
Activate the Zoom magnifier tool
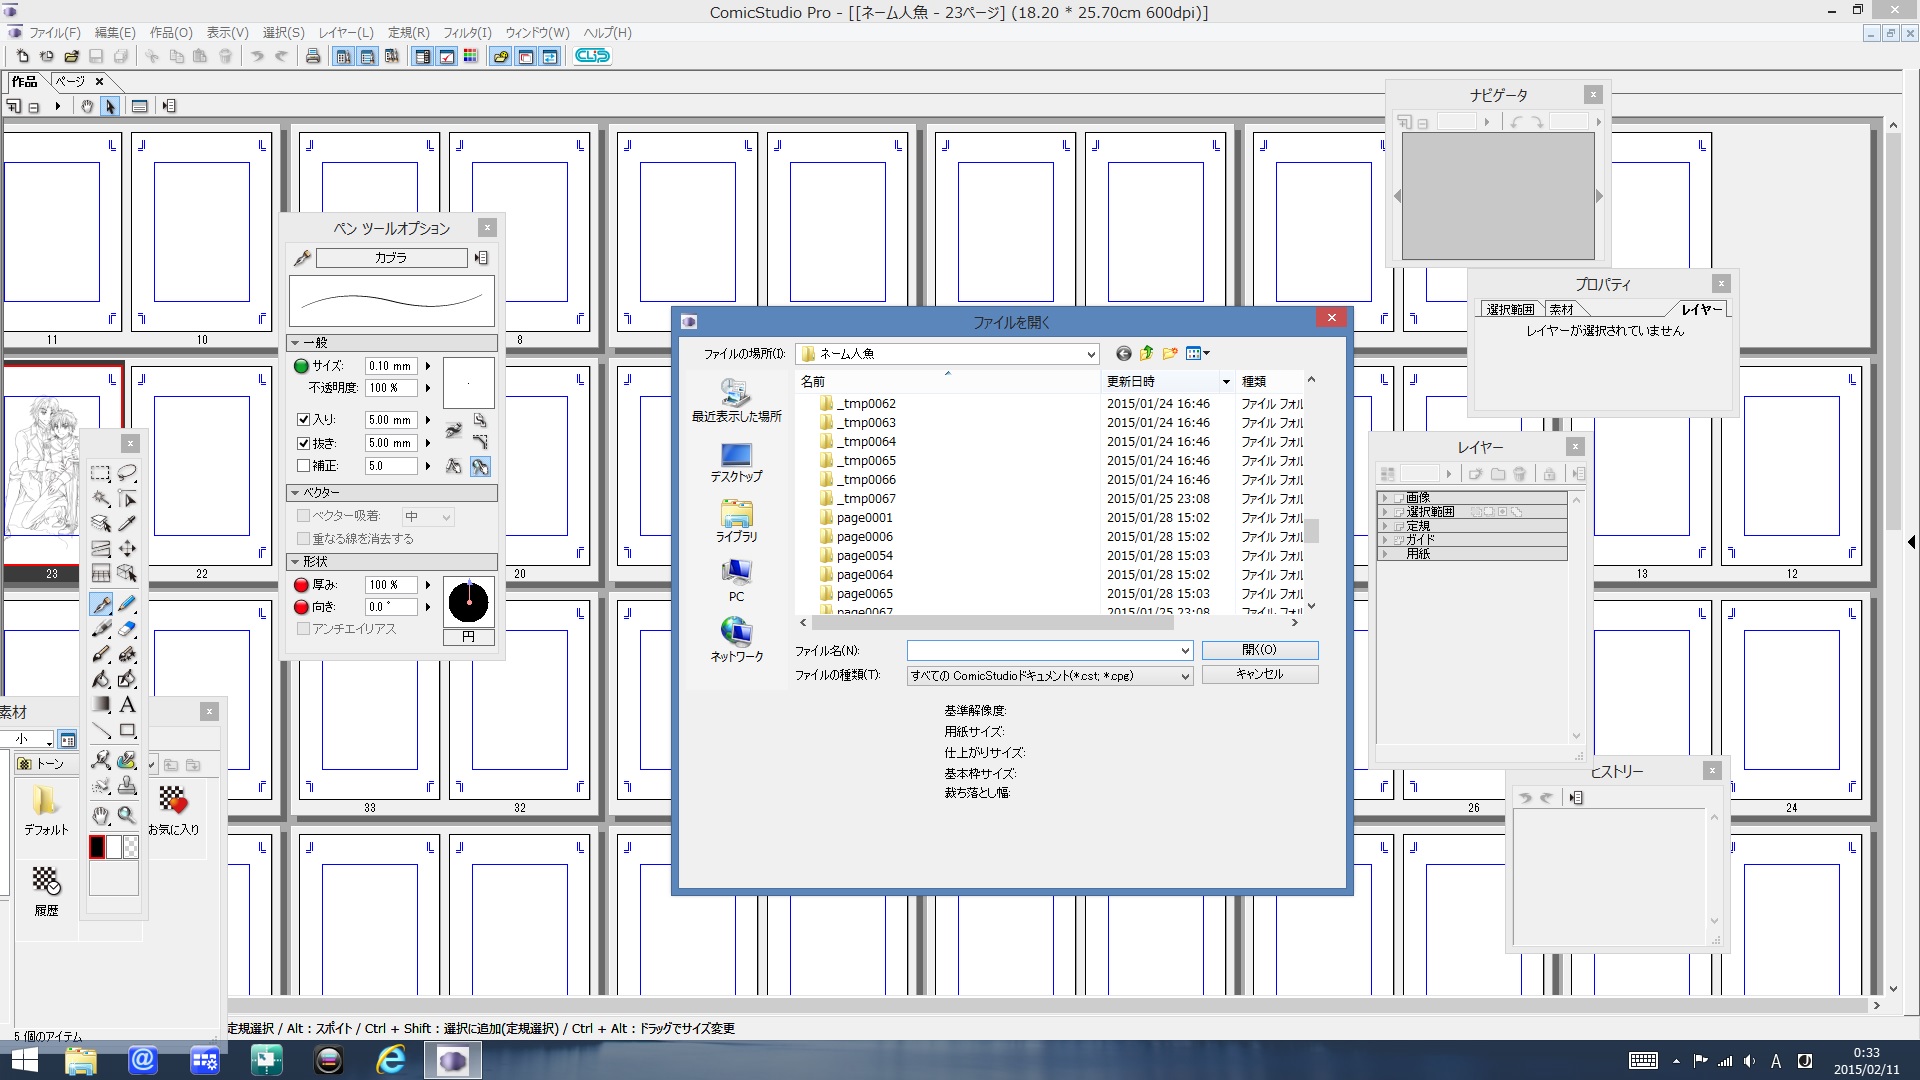click(127, 815)
